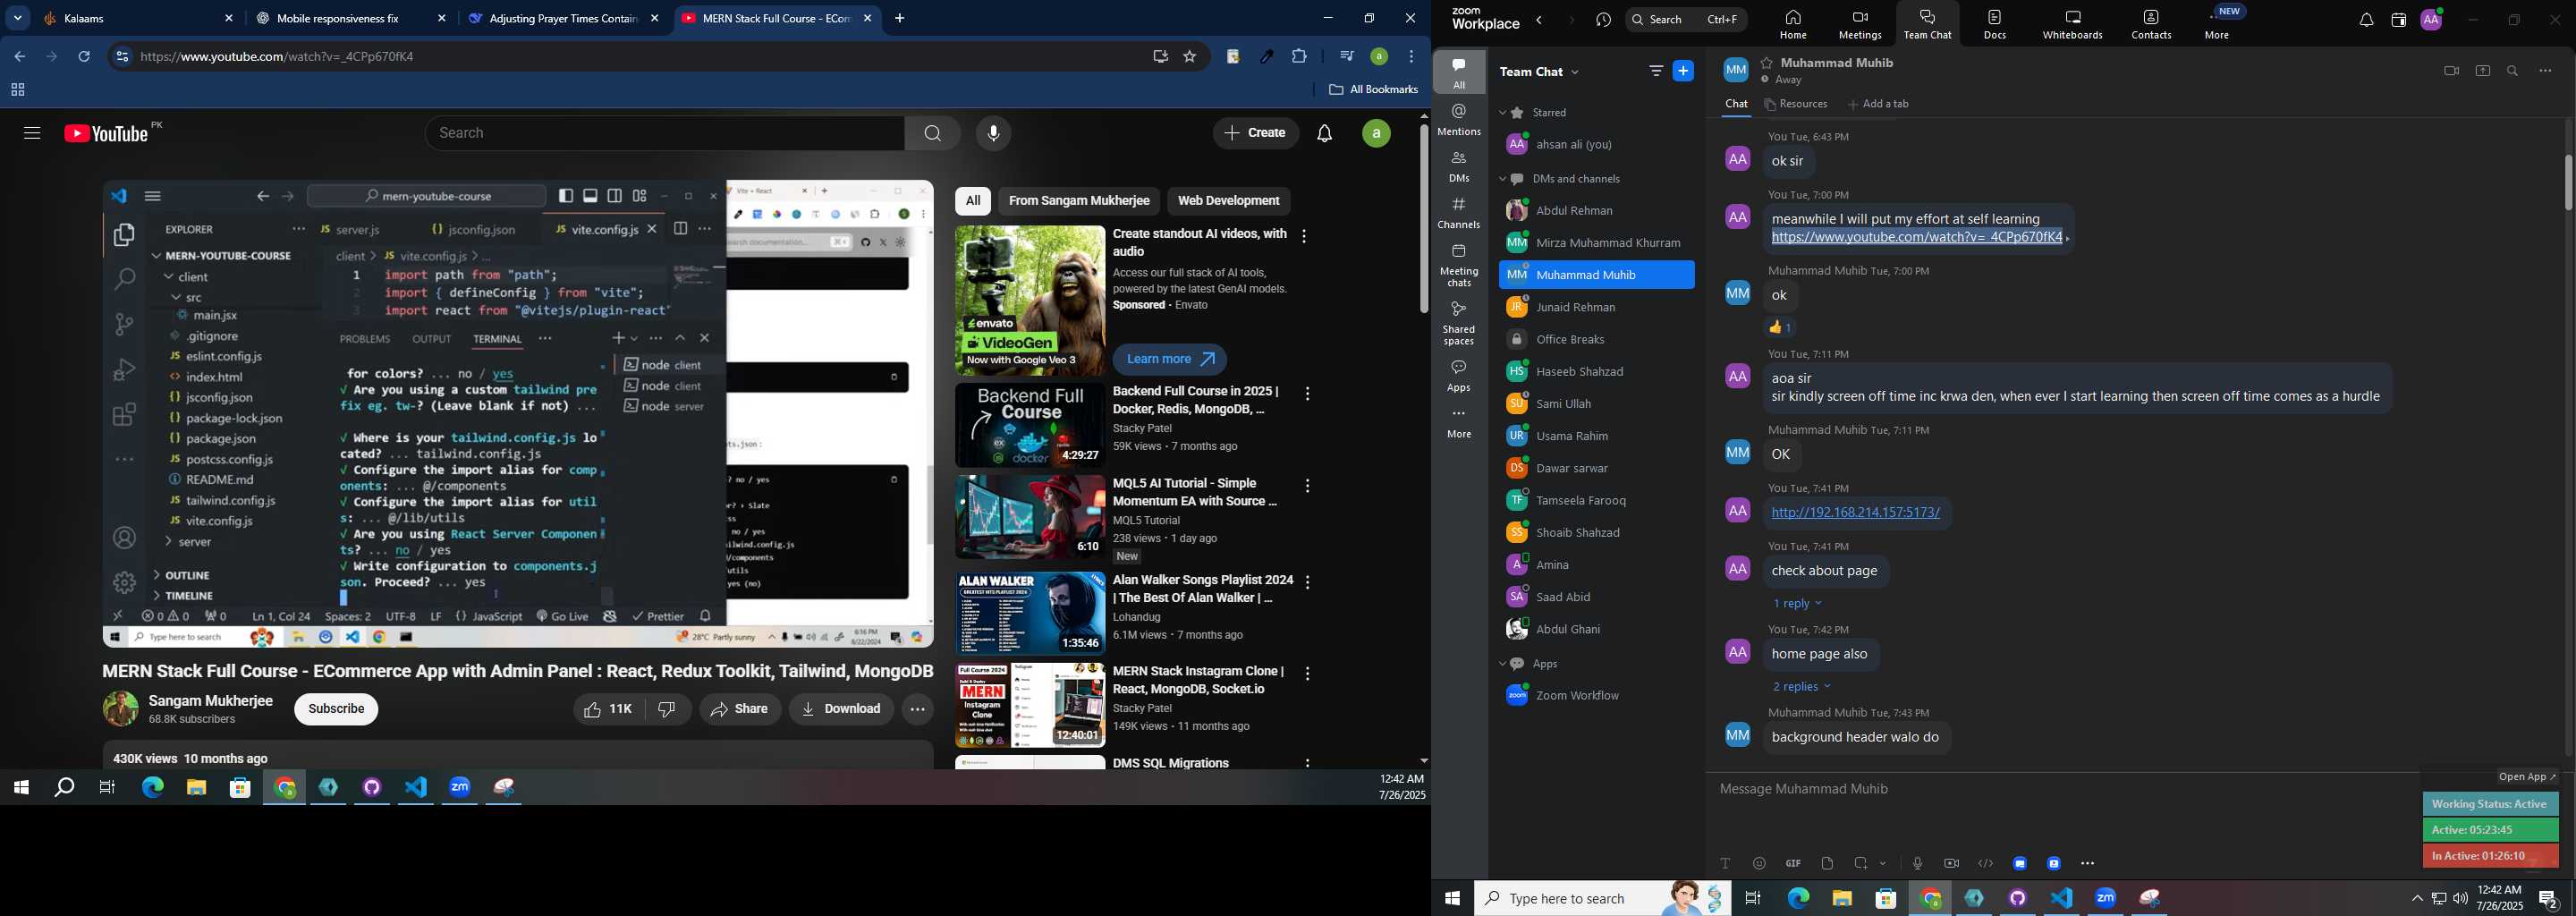
Task: Open Zoom history clock icon
Action: pos(1604,20)
